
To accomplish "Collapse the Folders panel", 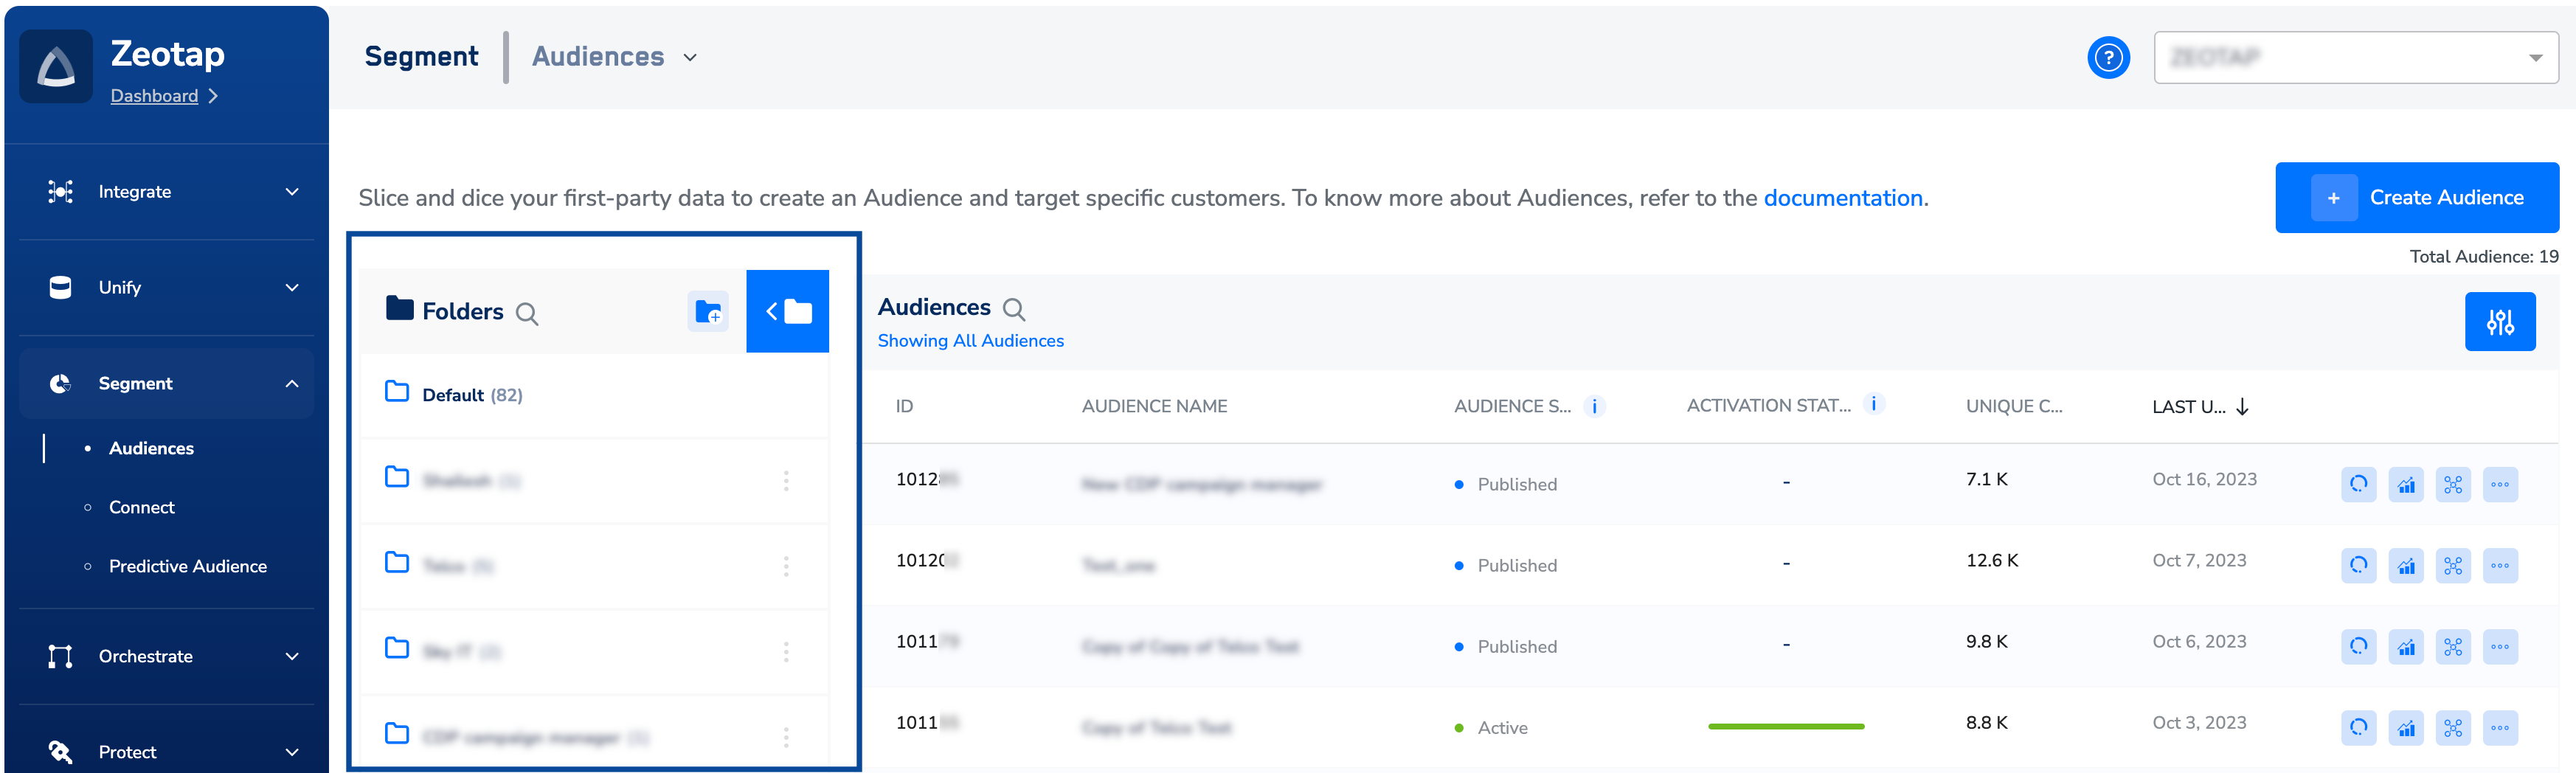I will point(787,312).
